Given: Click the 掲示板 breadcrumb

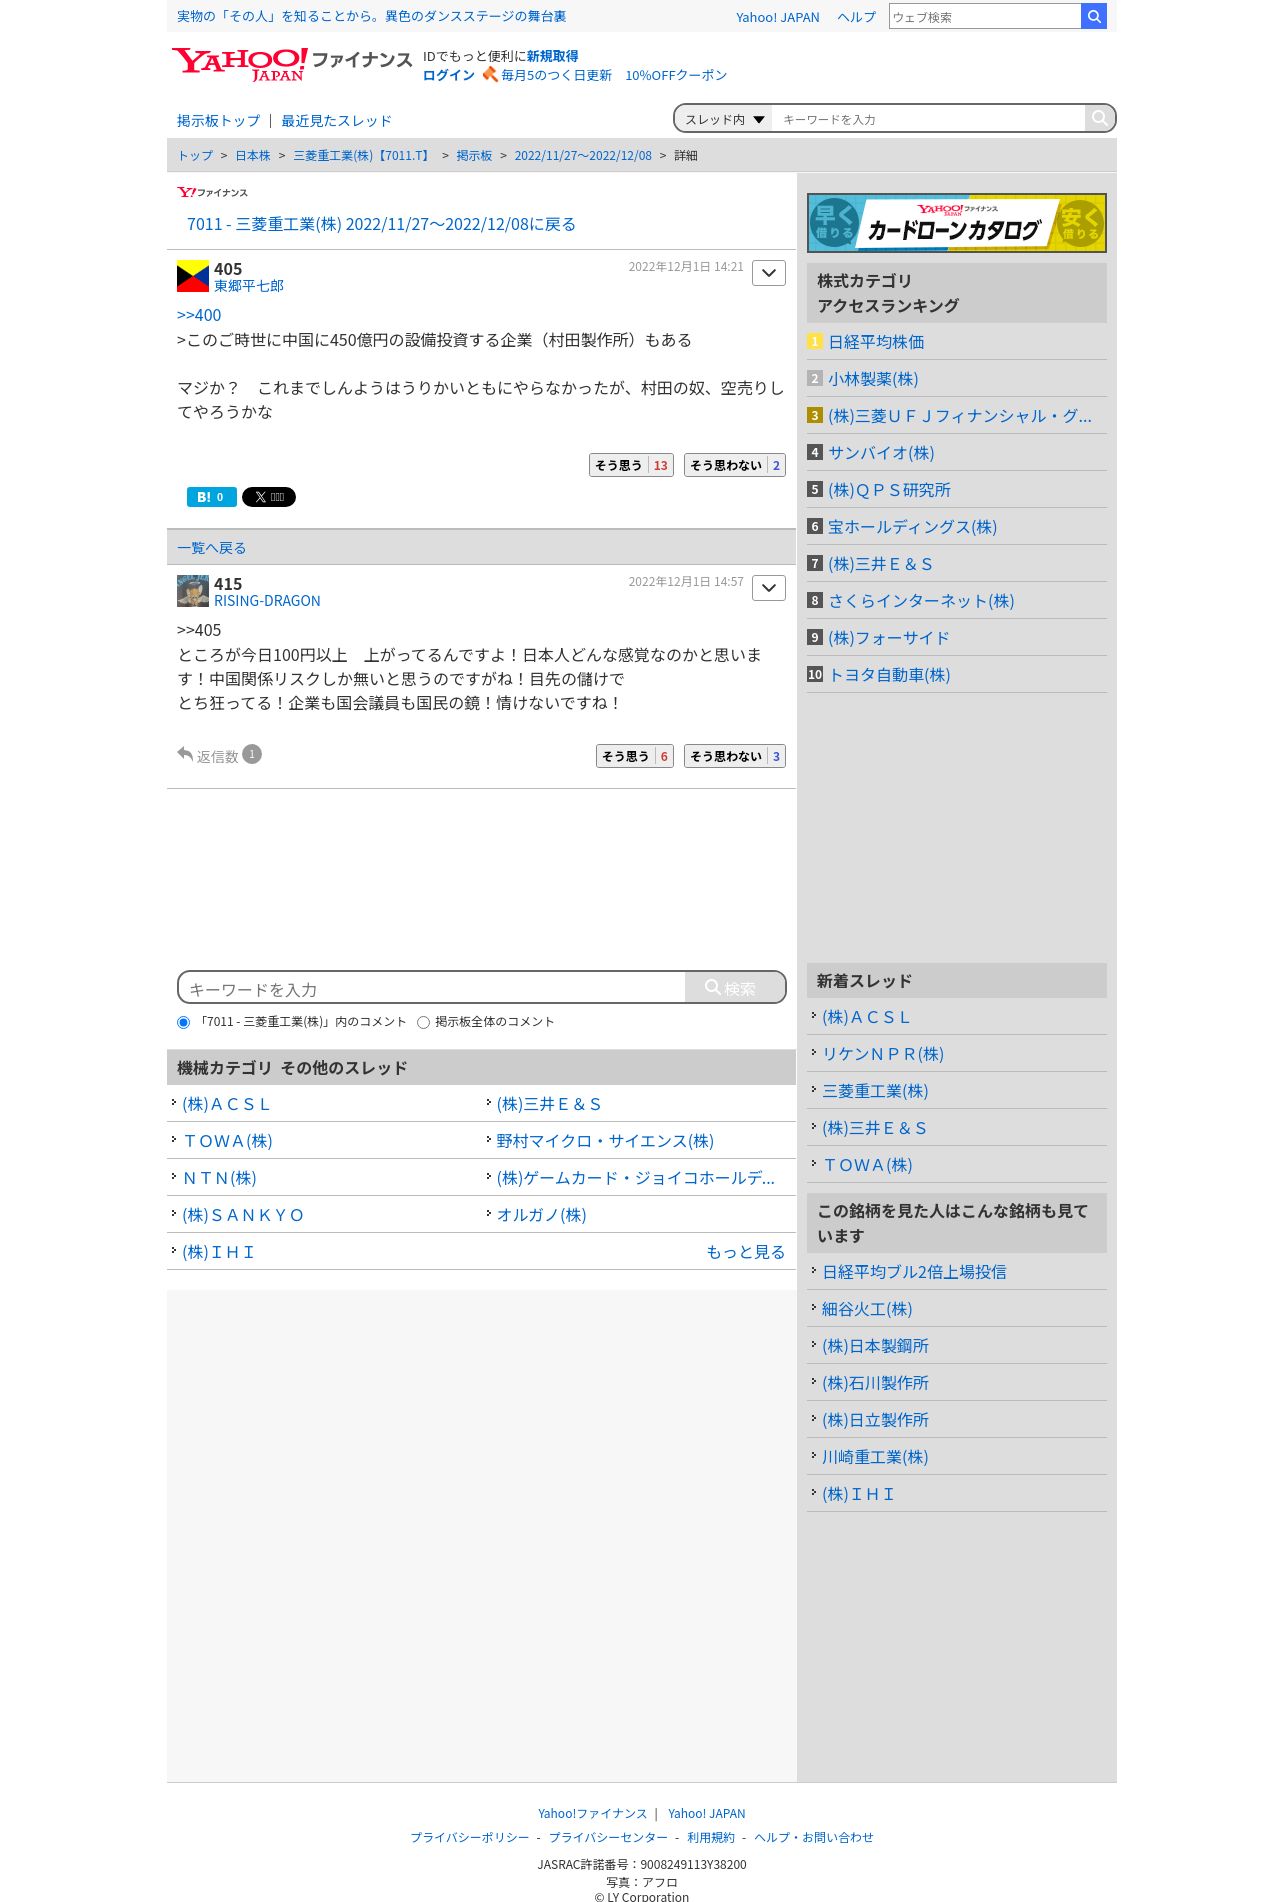Looking at the screenshot, I should (x=474, y=156).
